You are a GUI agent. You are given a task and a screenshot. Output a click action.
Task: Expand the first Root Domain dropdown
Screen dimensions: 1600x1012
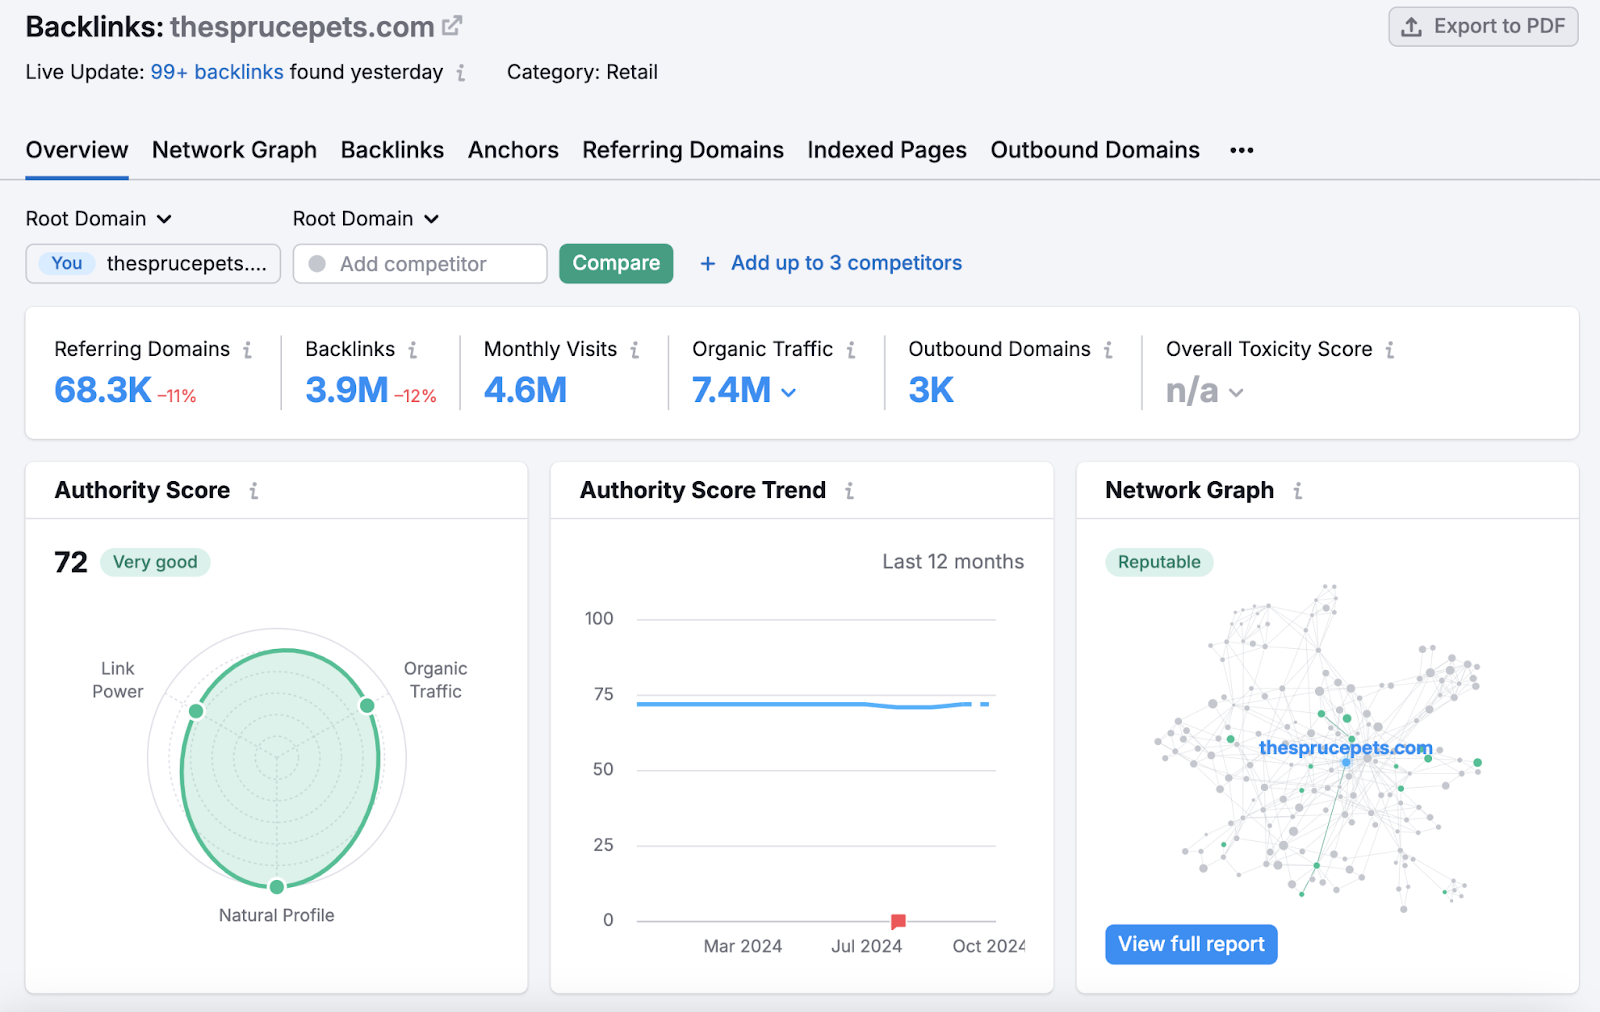pos(99,219)
